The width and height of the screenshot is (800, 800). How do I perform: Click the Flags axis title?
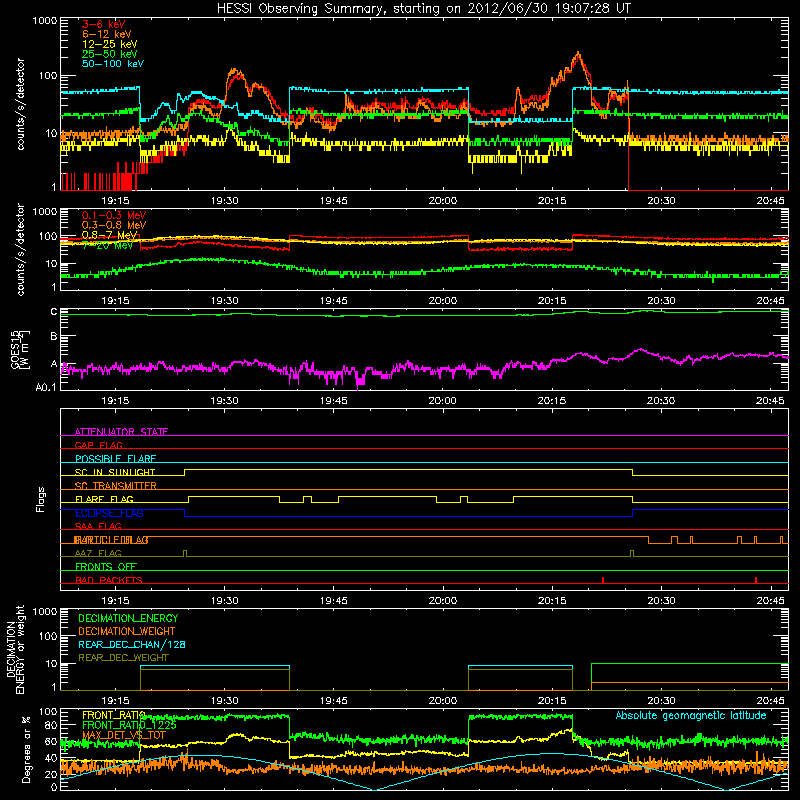pos(41,499)
